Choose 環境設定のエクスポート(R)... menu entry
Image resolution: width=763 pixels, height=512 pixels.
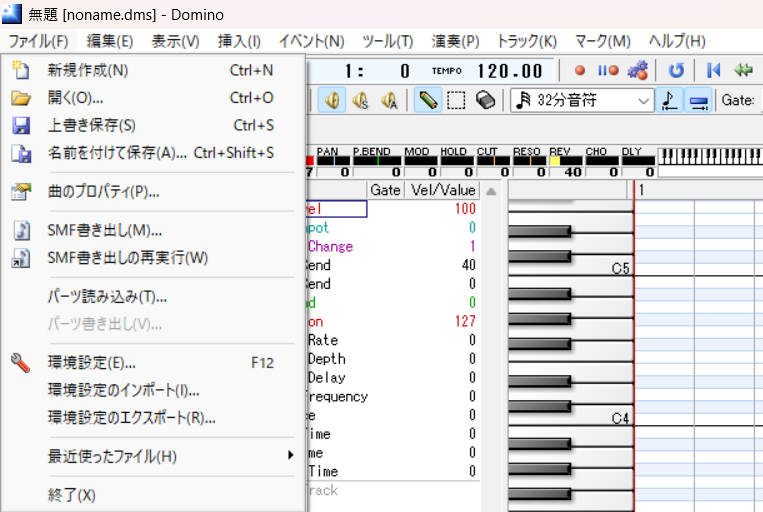tap(153, 418)
